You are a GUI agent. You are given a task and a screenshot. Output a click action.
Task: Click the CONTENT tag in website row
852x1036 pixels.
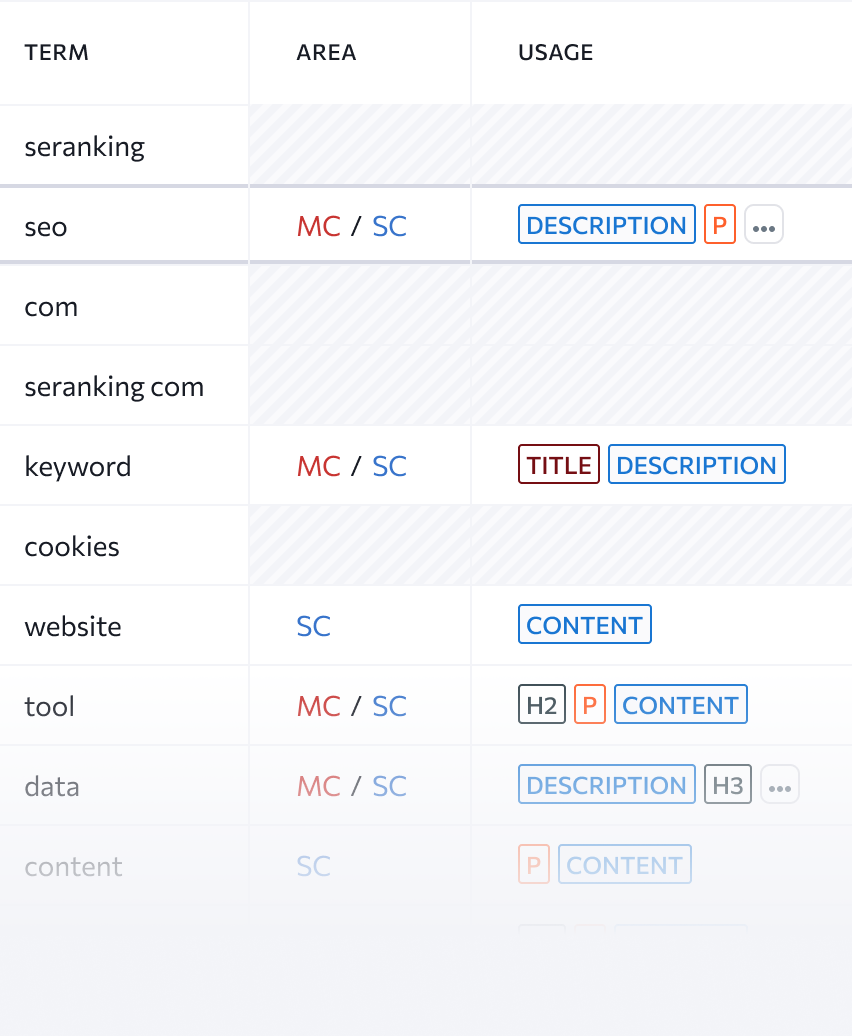[x=585, y=624]
